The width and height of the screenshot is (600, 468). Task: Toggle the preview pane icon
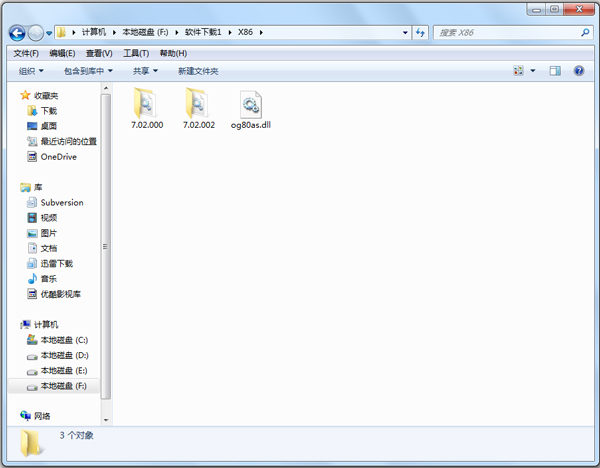tap(555, 71)
